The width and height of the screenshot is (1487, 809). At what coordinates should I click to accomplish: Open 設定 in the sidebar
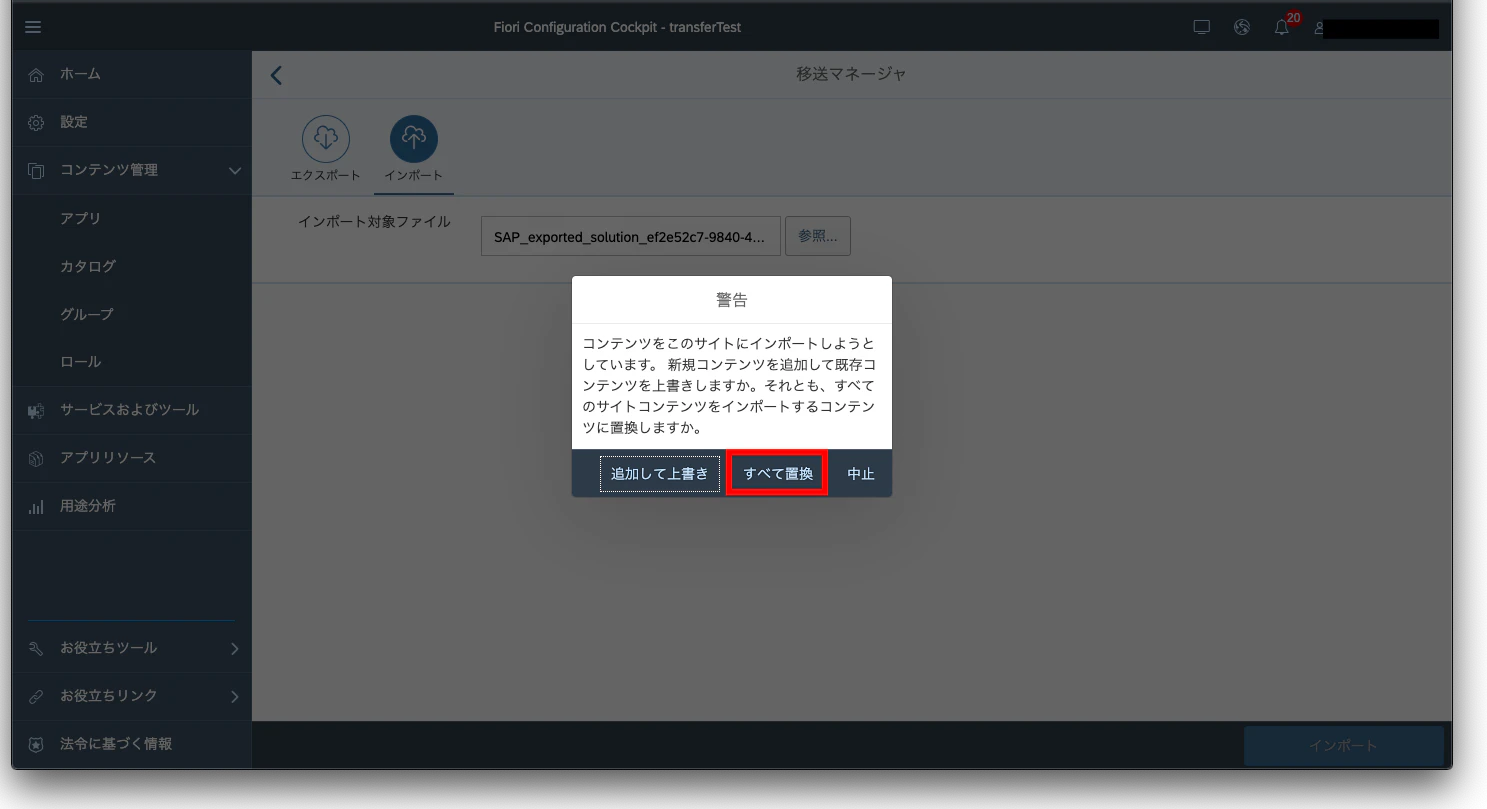pyautogui.click(x=131, y=123)
